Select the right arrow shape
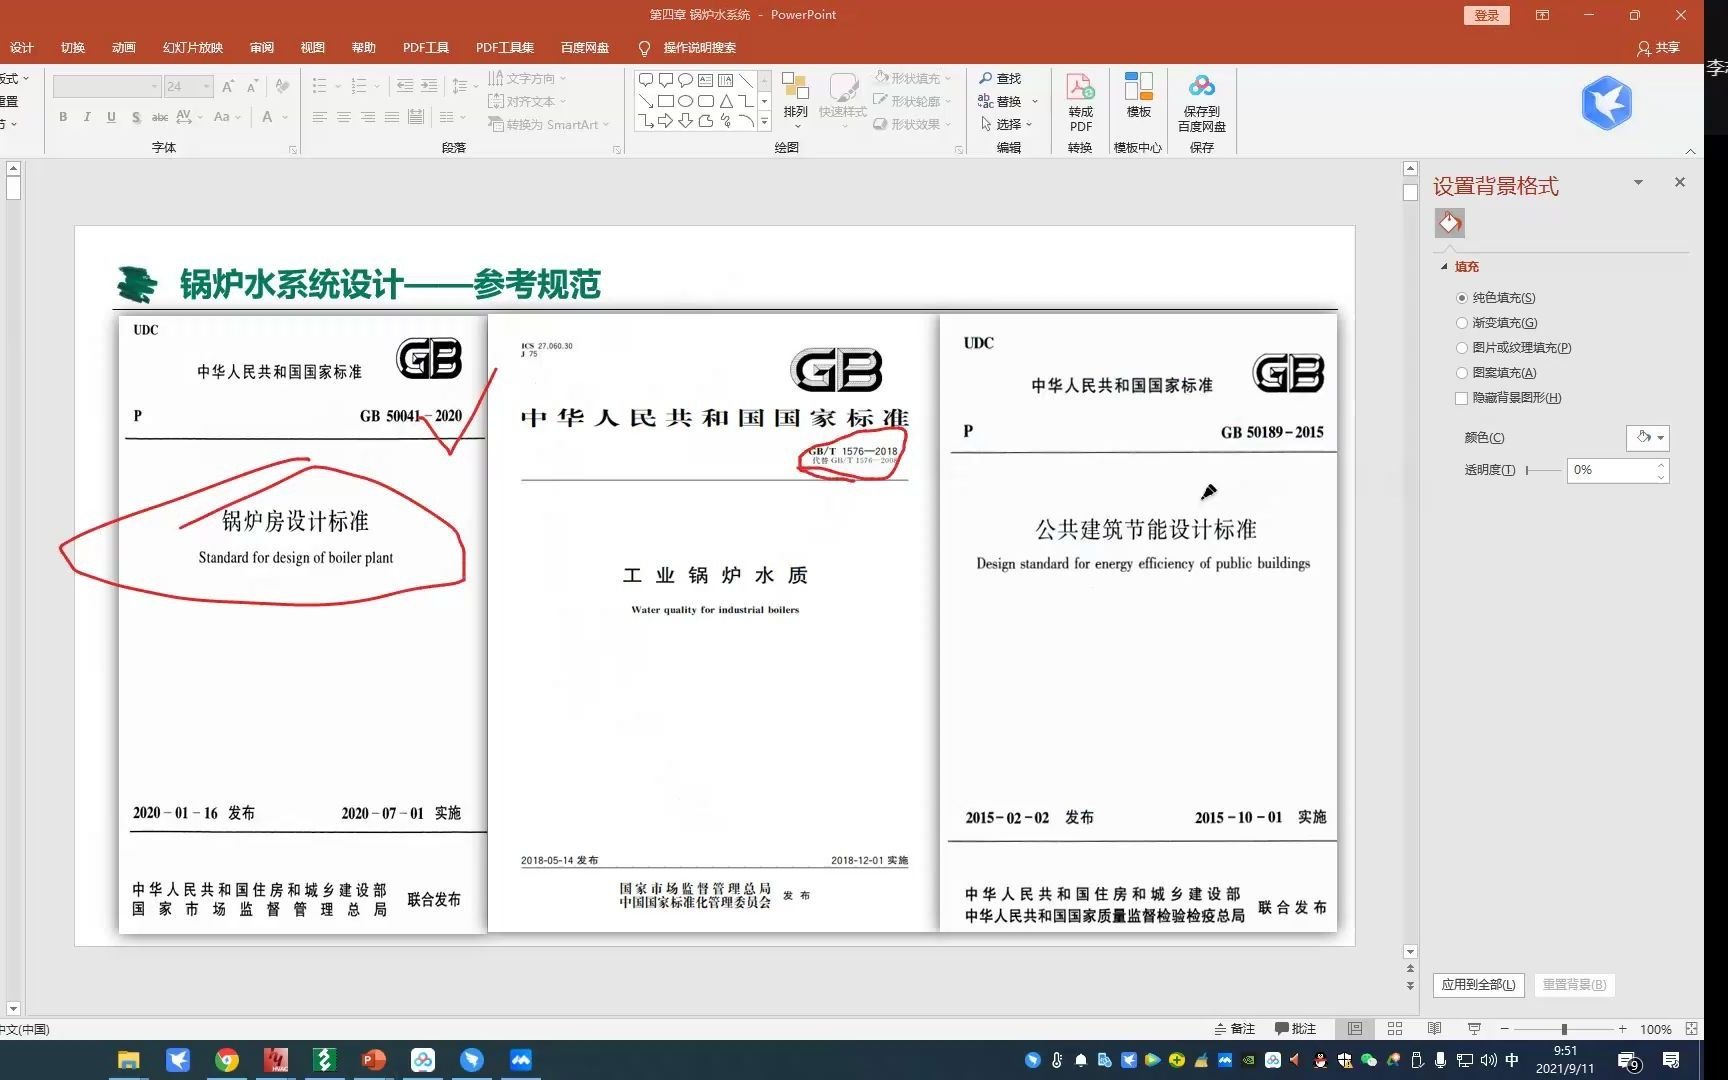This screenshot has height=1080, width=1728. (x=666, y=121)
